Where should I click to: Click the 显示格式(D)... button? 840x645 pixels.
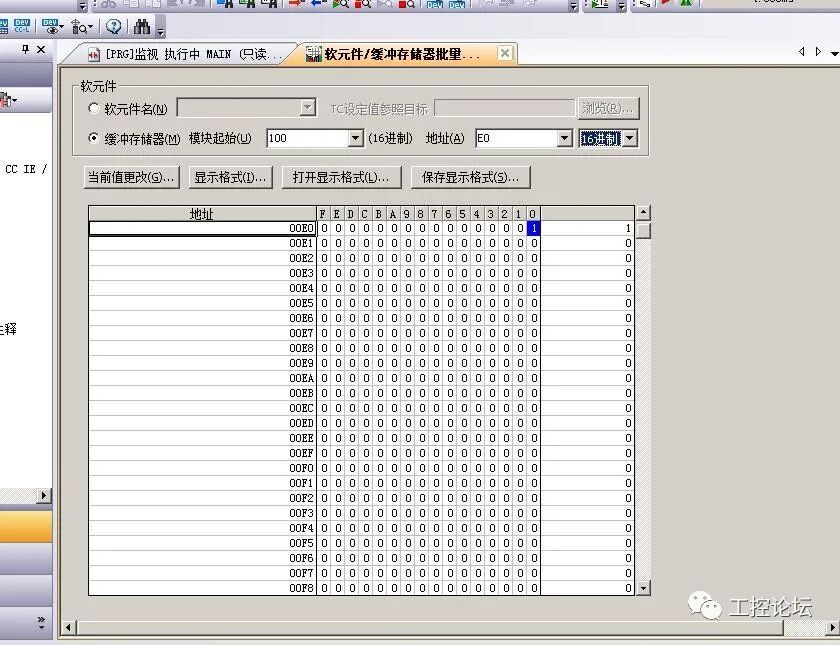[230, 177]
